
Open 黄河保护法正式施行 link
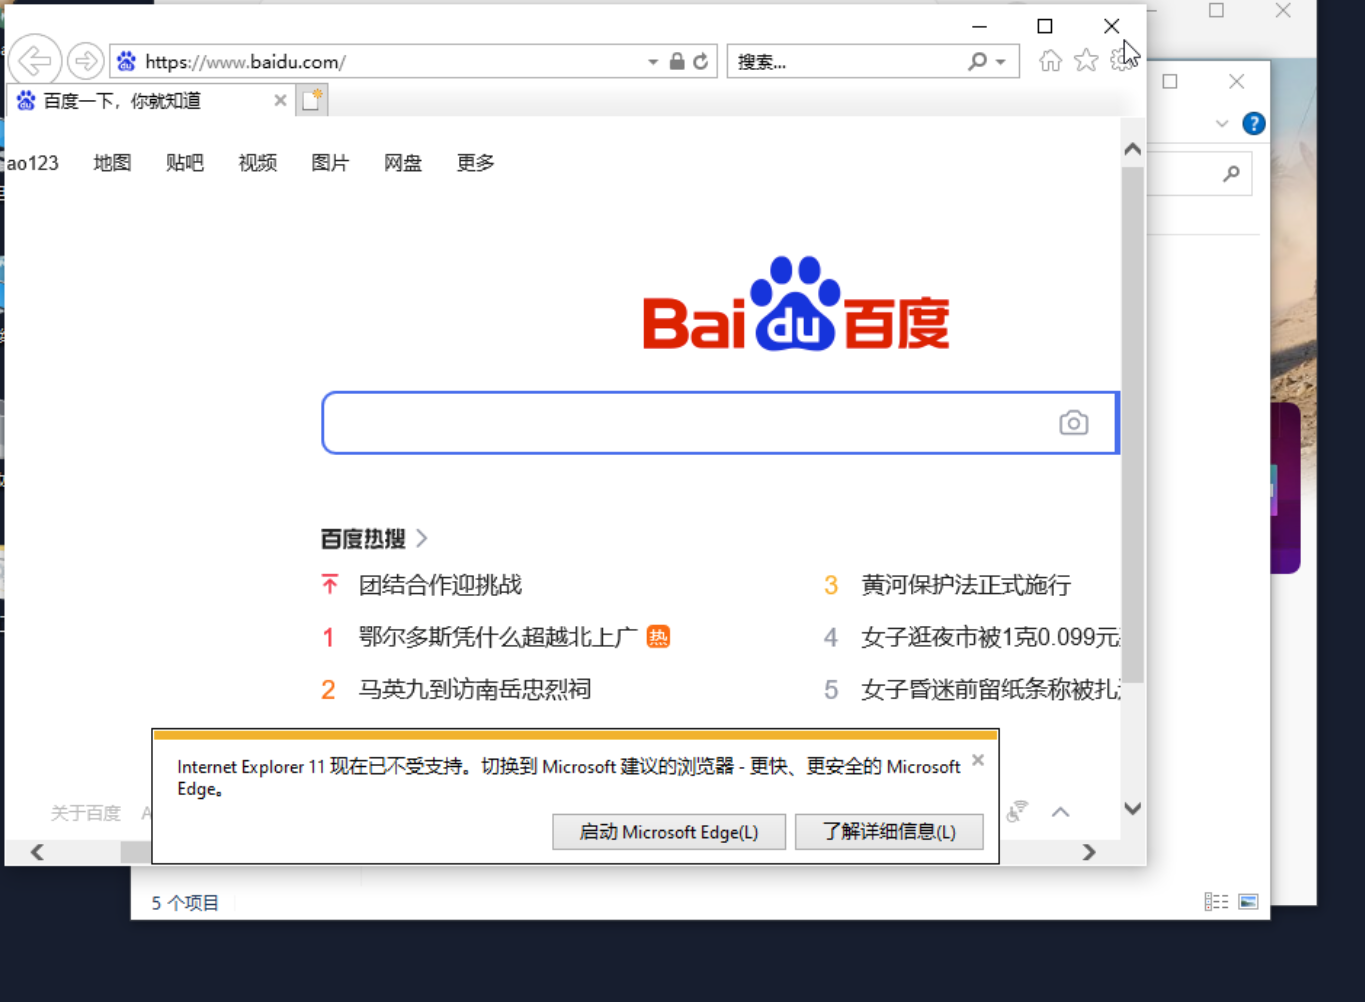966,585
